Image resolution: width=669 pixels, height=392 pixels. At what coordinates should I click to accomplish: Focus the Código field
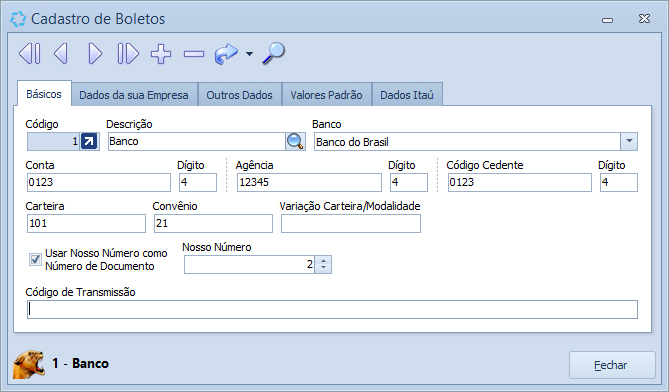(54, 141)
